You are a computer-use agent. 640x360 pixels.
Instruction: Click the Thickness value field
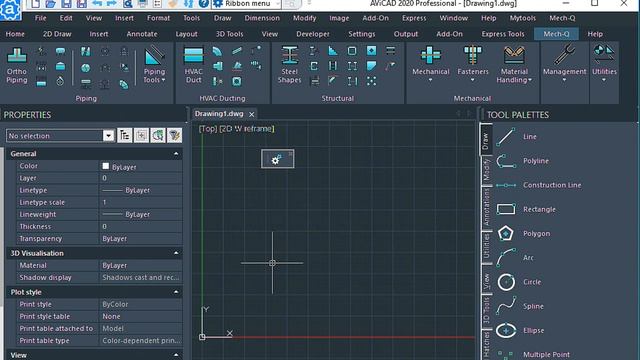coord(141,227)
